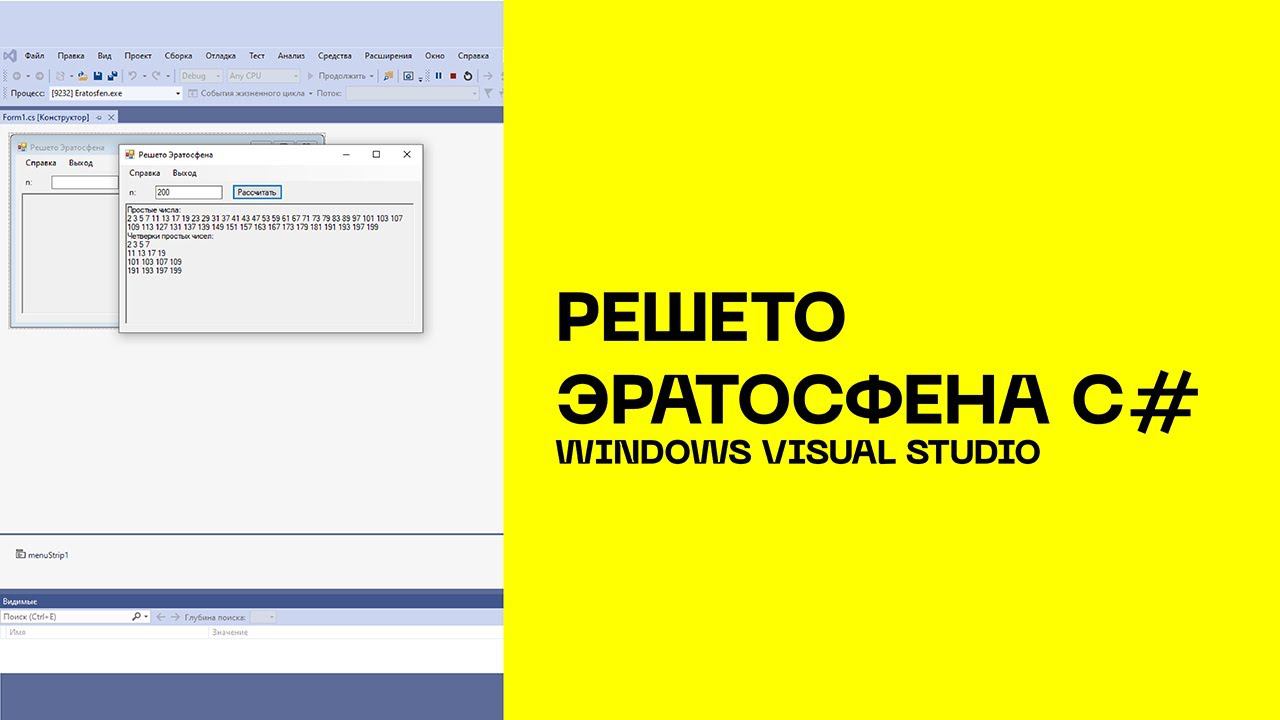Click Справка in the designer form menu
This screenshot has width=1280, height=720.
[41, 163]
